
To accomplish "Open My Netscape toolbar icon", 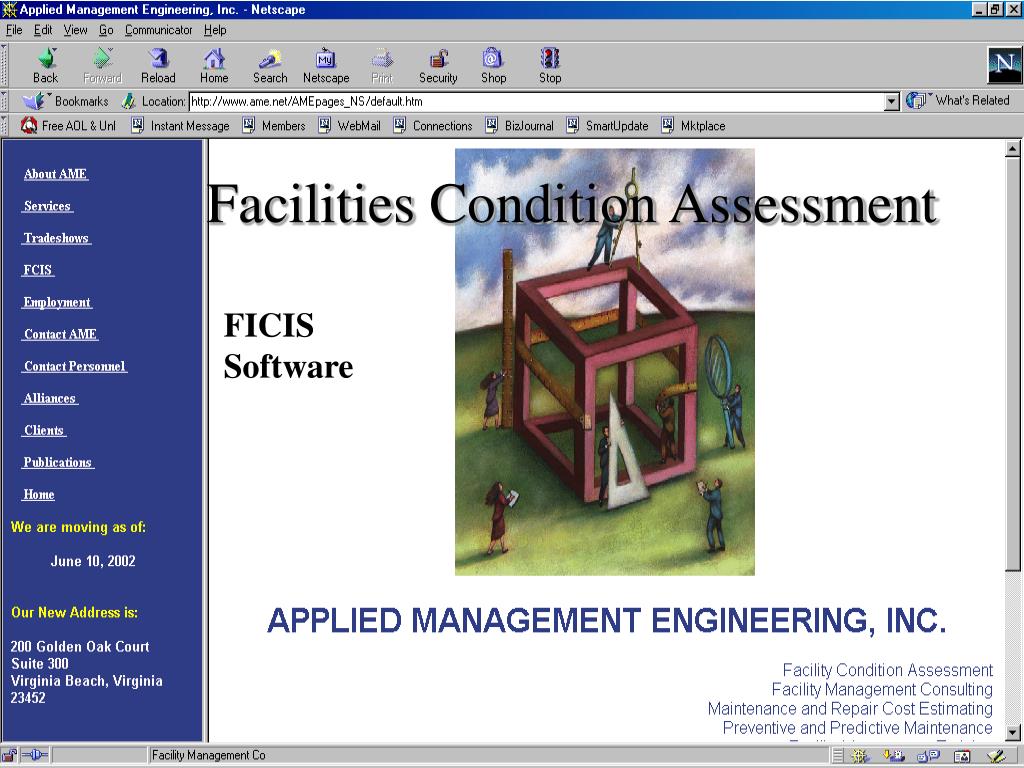I will [325, 59].
